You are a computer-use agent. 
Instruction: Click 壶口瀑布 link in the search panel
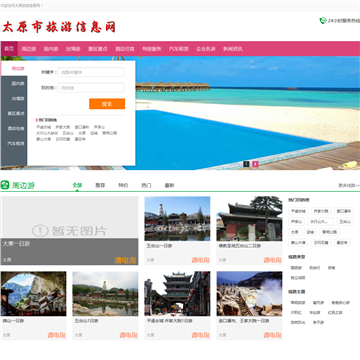pyautogui.click(x=82, y=127)
